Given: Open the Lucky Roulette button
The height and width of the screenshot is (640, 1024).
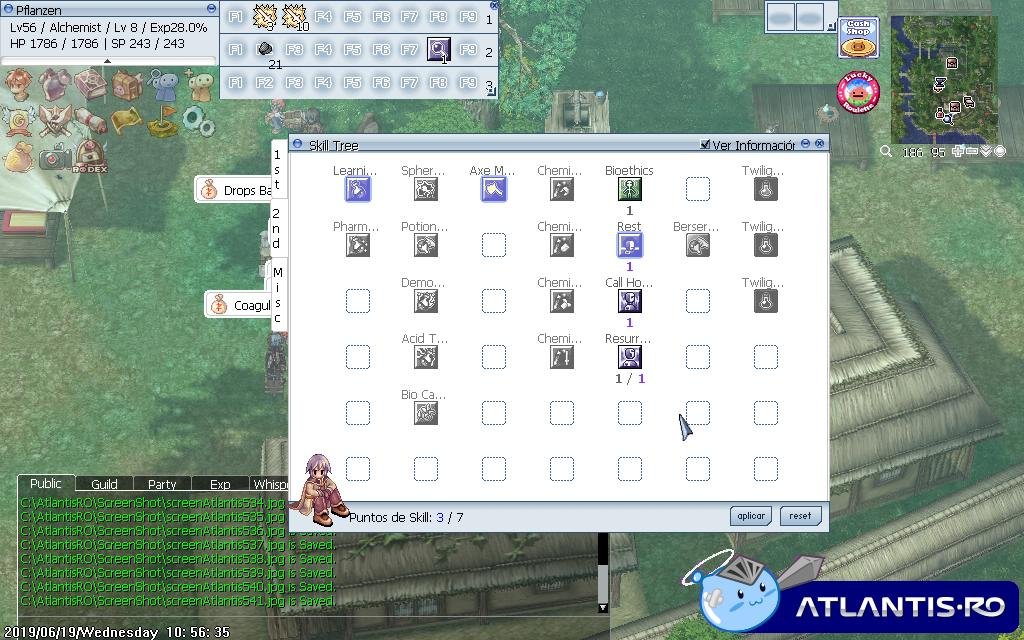Looking at the screenshot, I should [858, 93].
